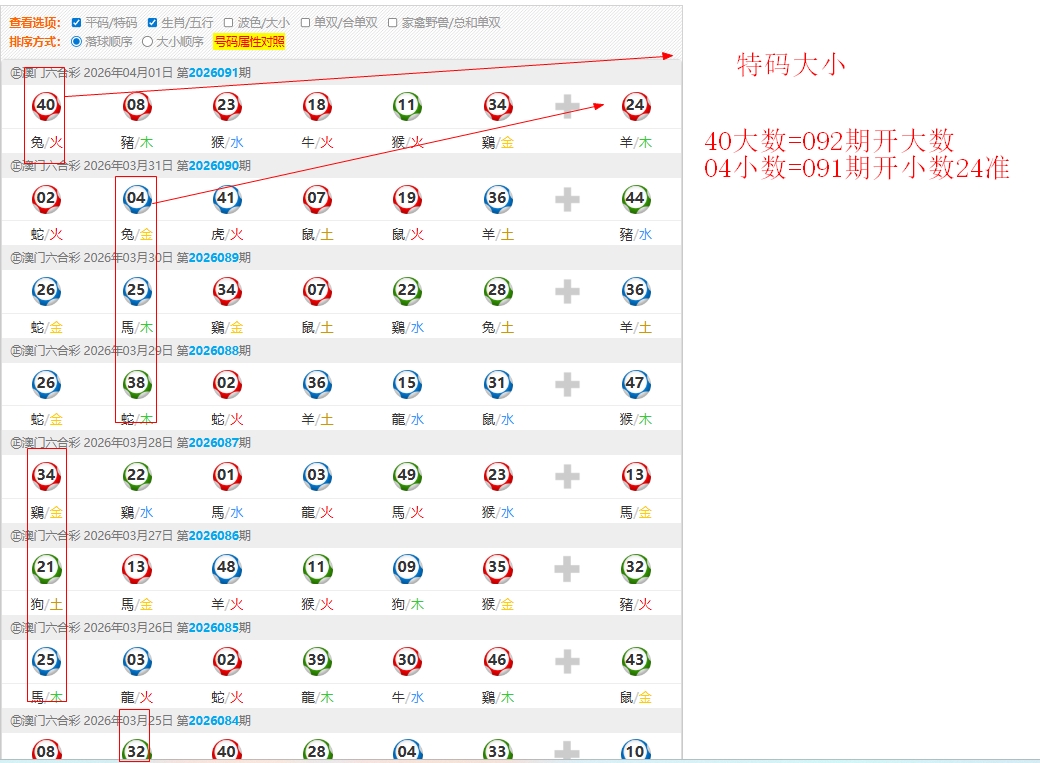
Task: Select red ball 46 in draw 2026085
Action: point(497,660)
